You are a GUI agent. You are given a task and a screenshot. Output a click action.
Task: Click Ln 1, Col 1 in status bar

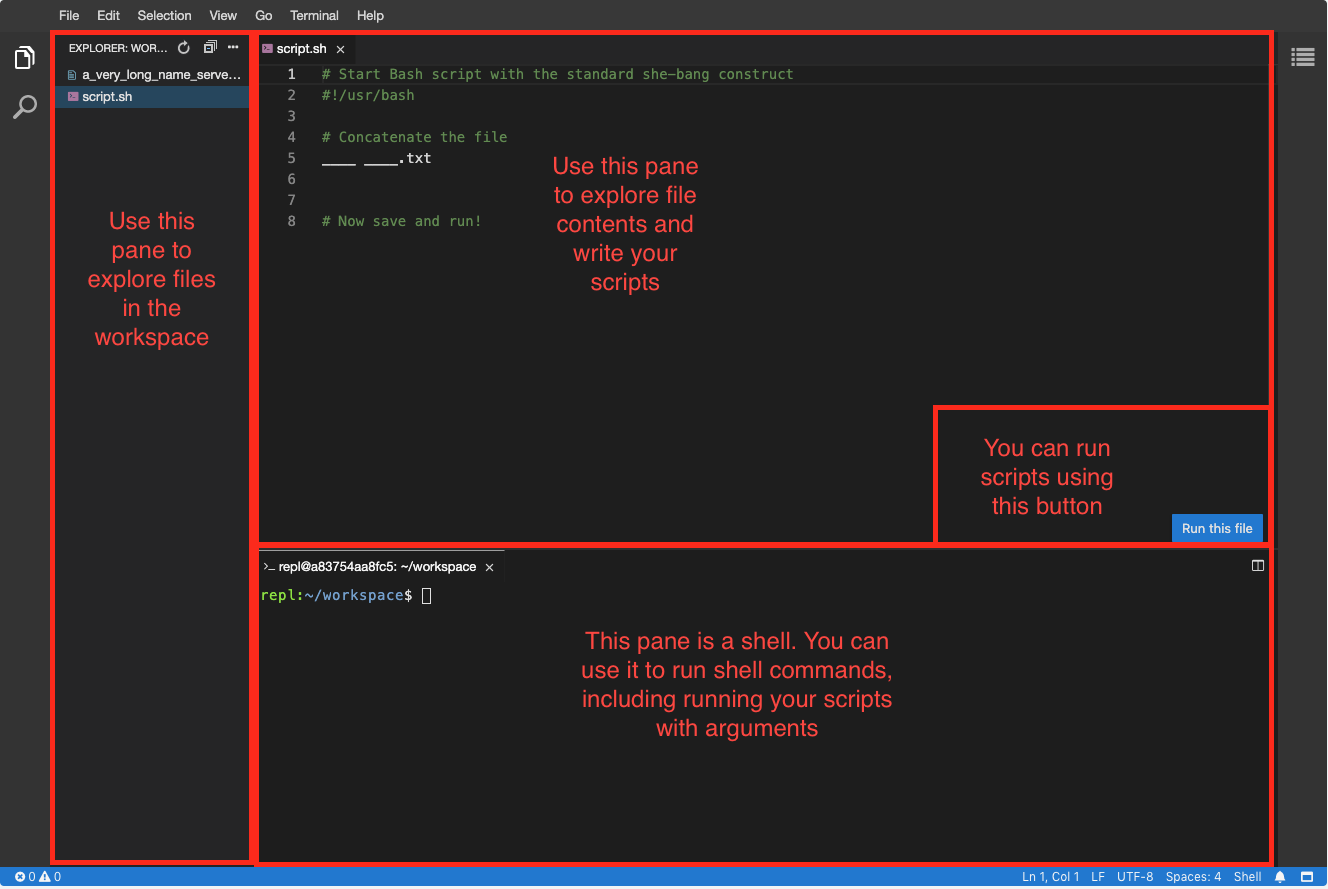pyautogui.click(x=1050, y=877)
